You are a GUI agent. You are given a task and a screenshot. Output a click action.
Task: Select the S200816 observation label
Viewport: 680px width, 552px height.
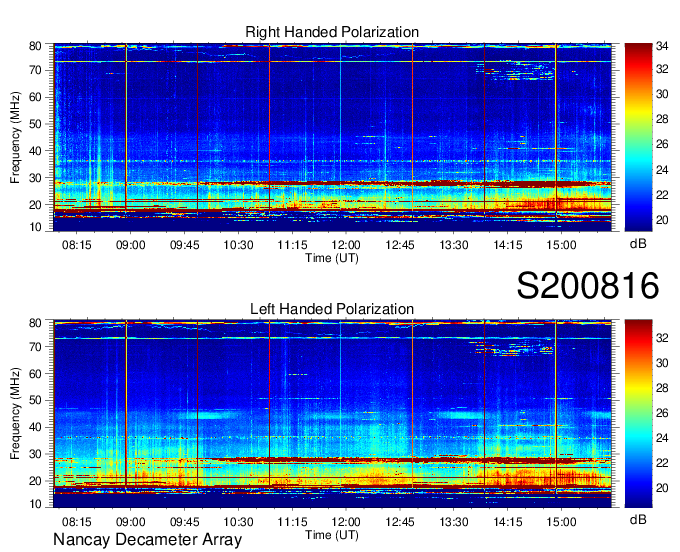coord(588,285)
